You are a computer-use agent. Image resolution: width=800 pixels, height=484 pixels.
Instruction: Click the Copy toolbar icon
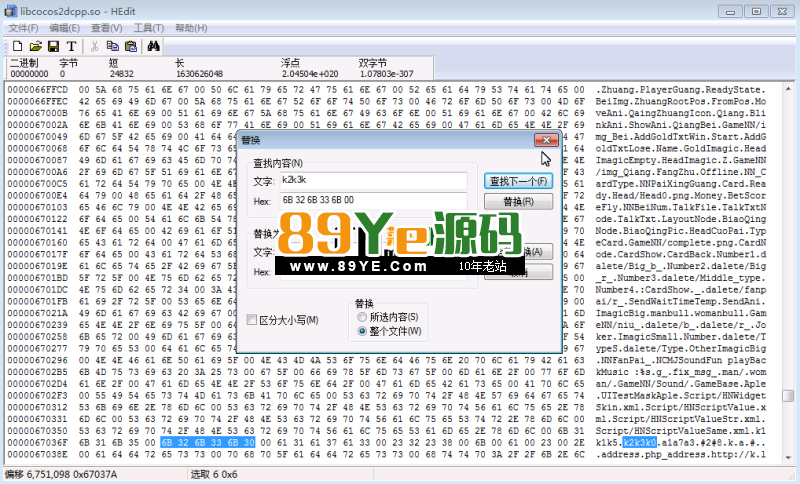tap(113, 46)
